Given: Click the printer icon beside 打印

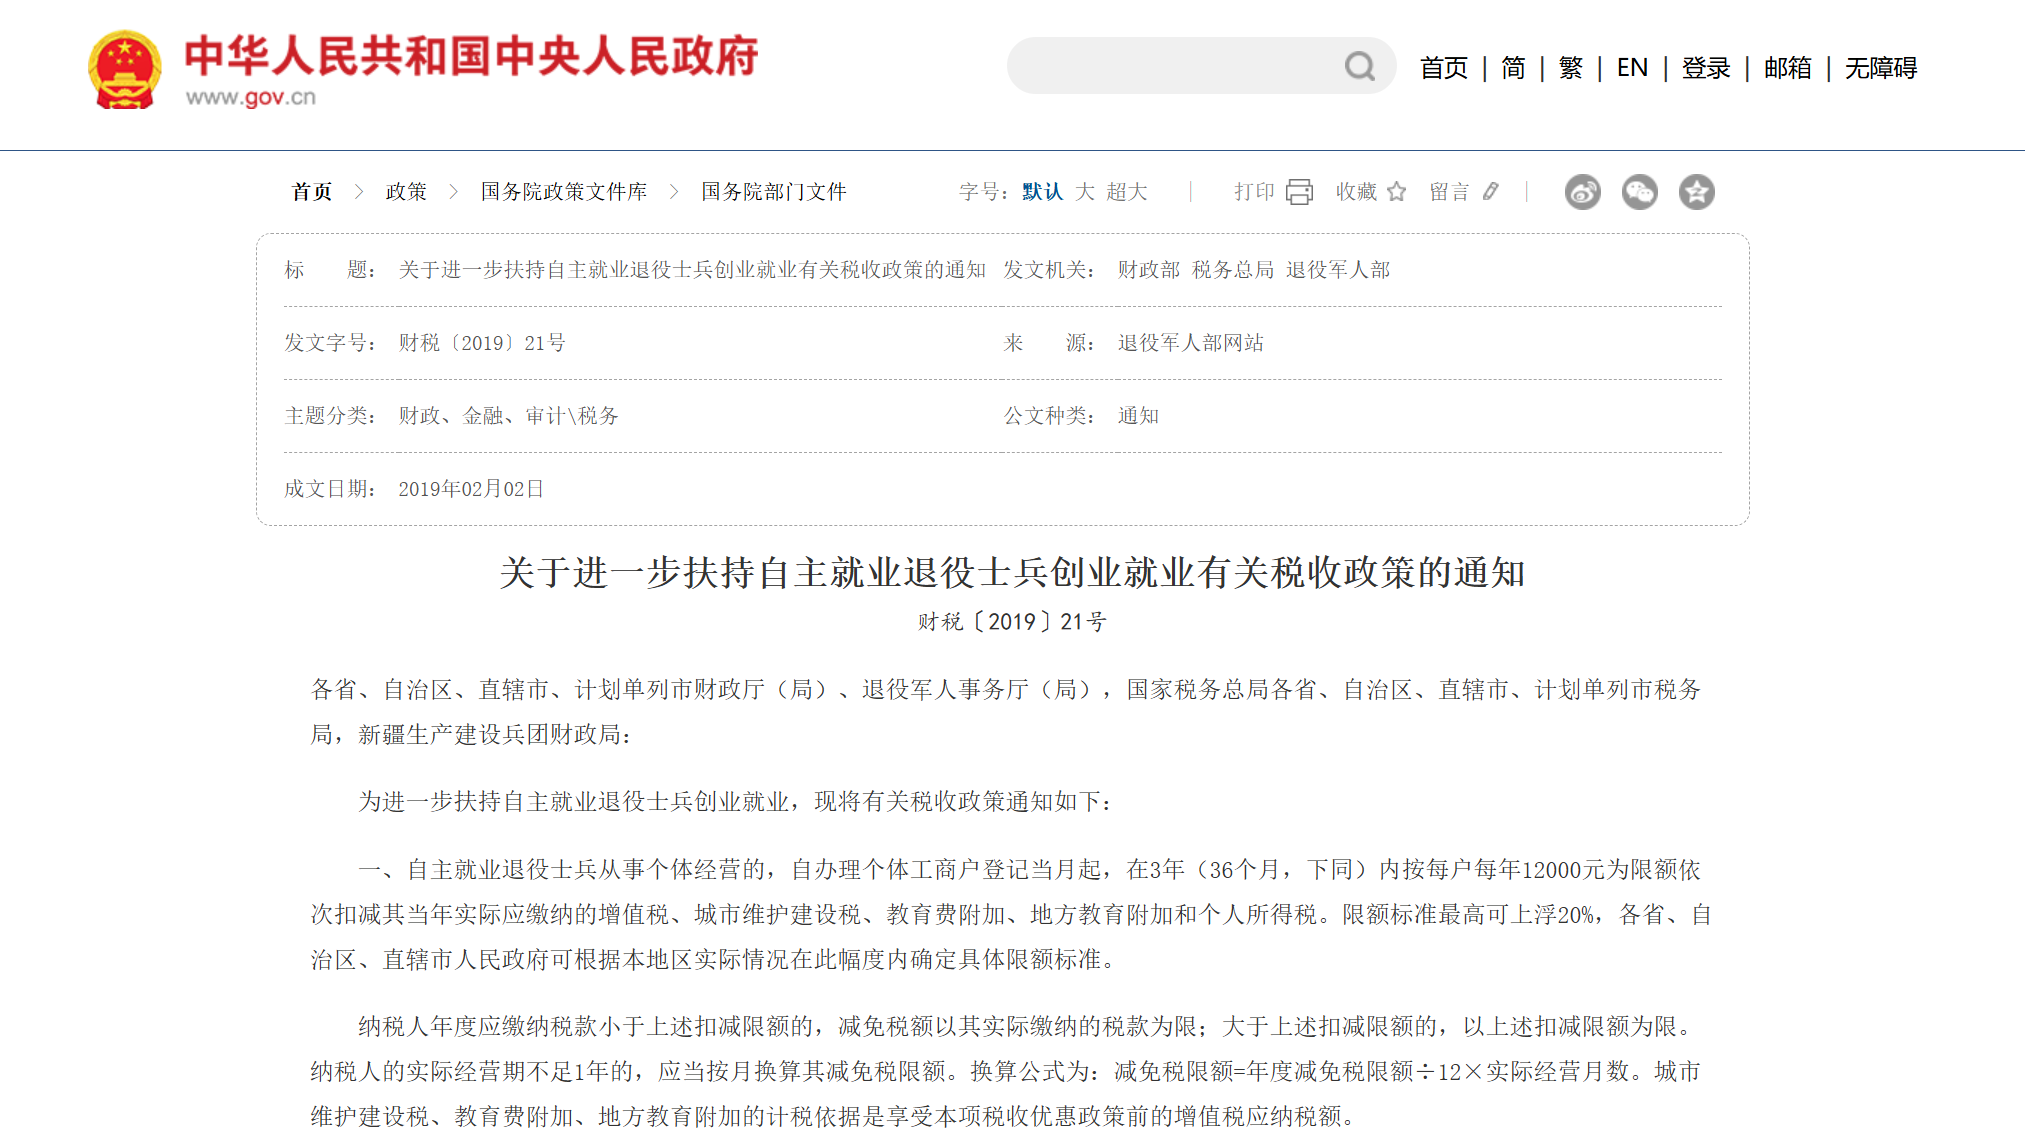Looking at the screenshot, I should (1300, 191).
